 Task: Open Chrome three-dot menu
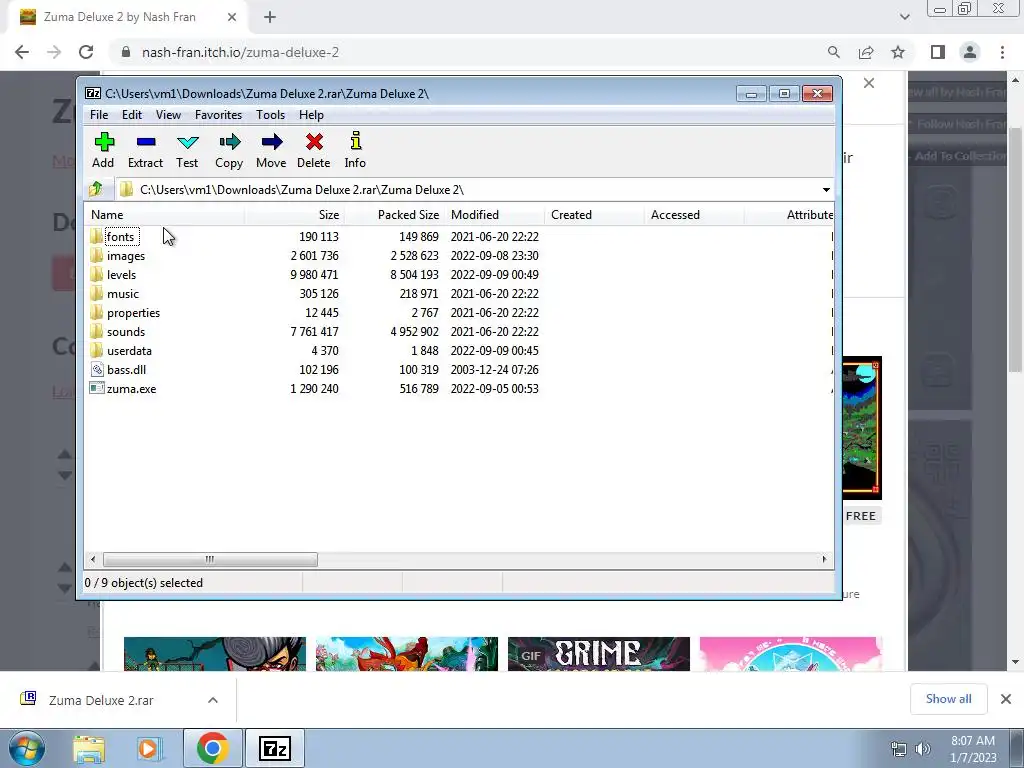pyautogui.click(x=1002, y=52)
